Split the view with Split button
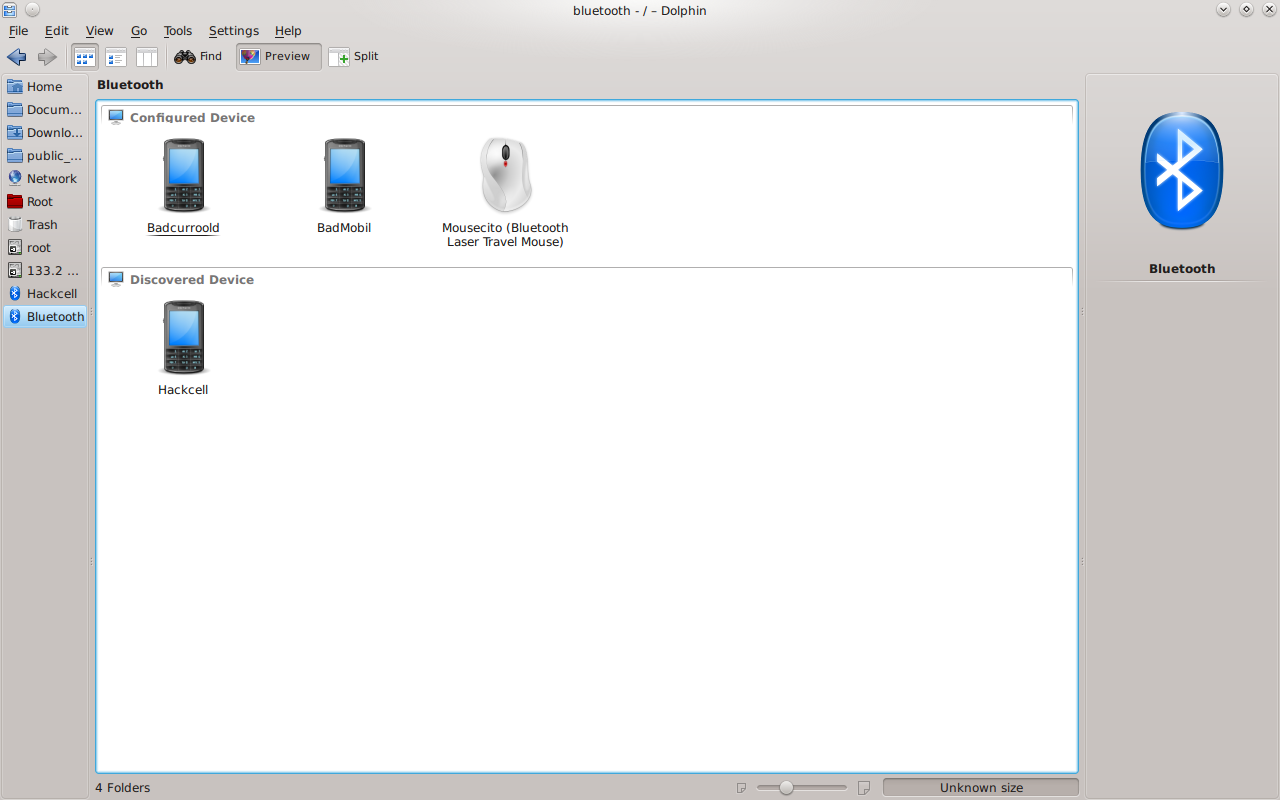This screenshot has width=1280, height=800. (354, 57)
